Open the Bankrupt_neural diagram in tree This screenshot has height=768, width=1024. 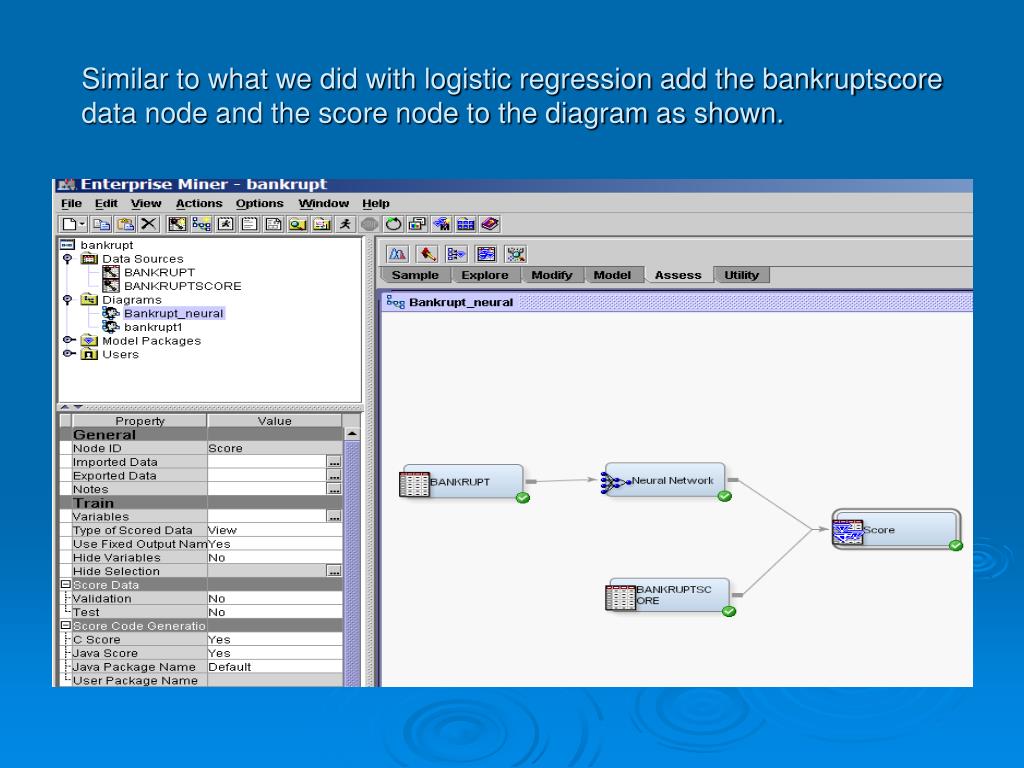[174, 313]
